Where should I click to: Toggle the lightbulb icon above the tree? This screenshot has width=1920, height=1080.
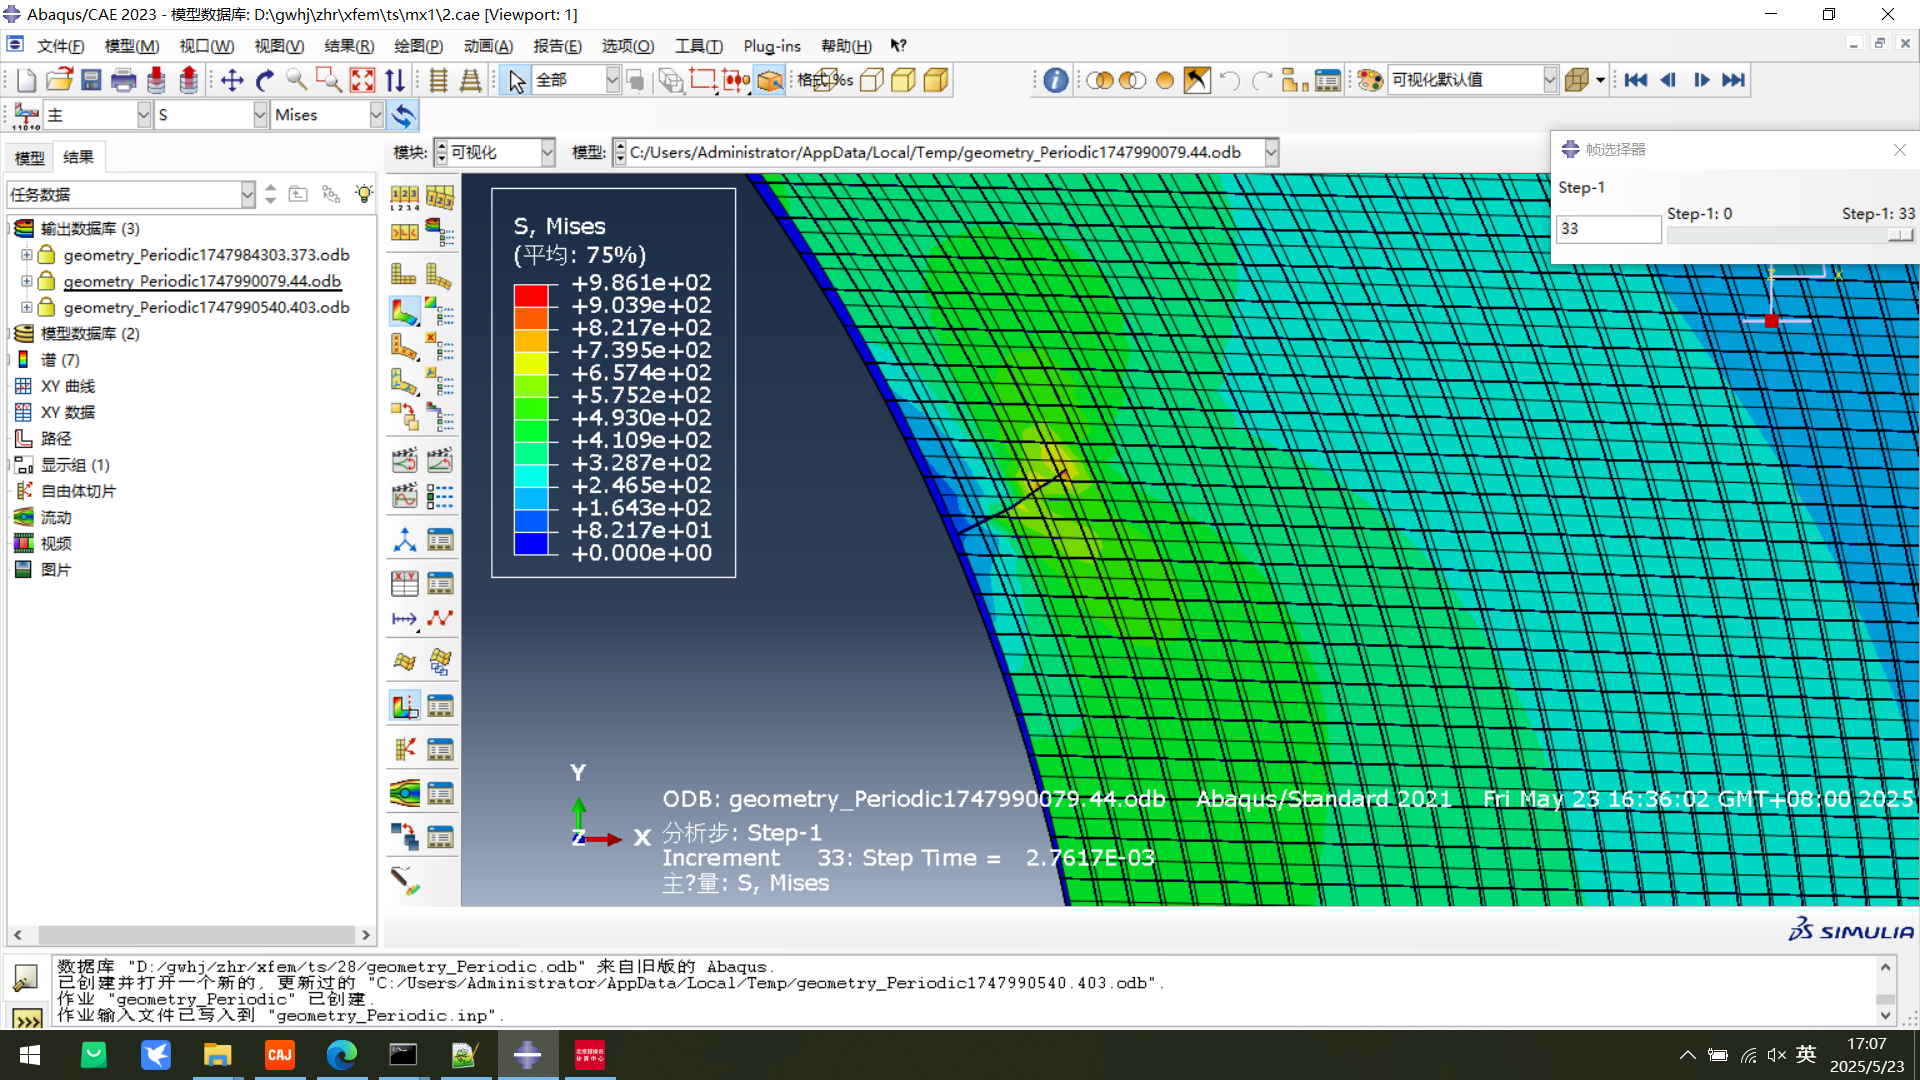coord(364,194)
